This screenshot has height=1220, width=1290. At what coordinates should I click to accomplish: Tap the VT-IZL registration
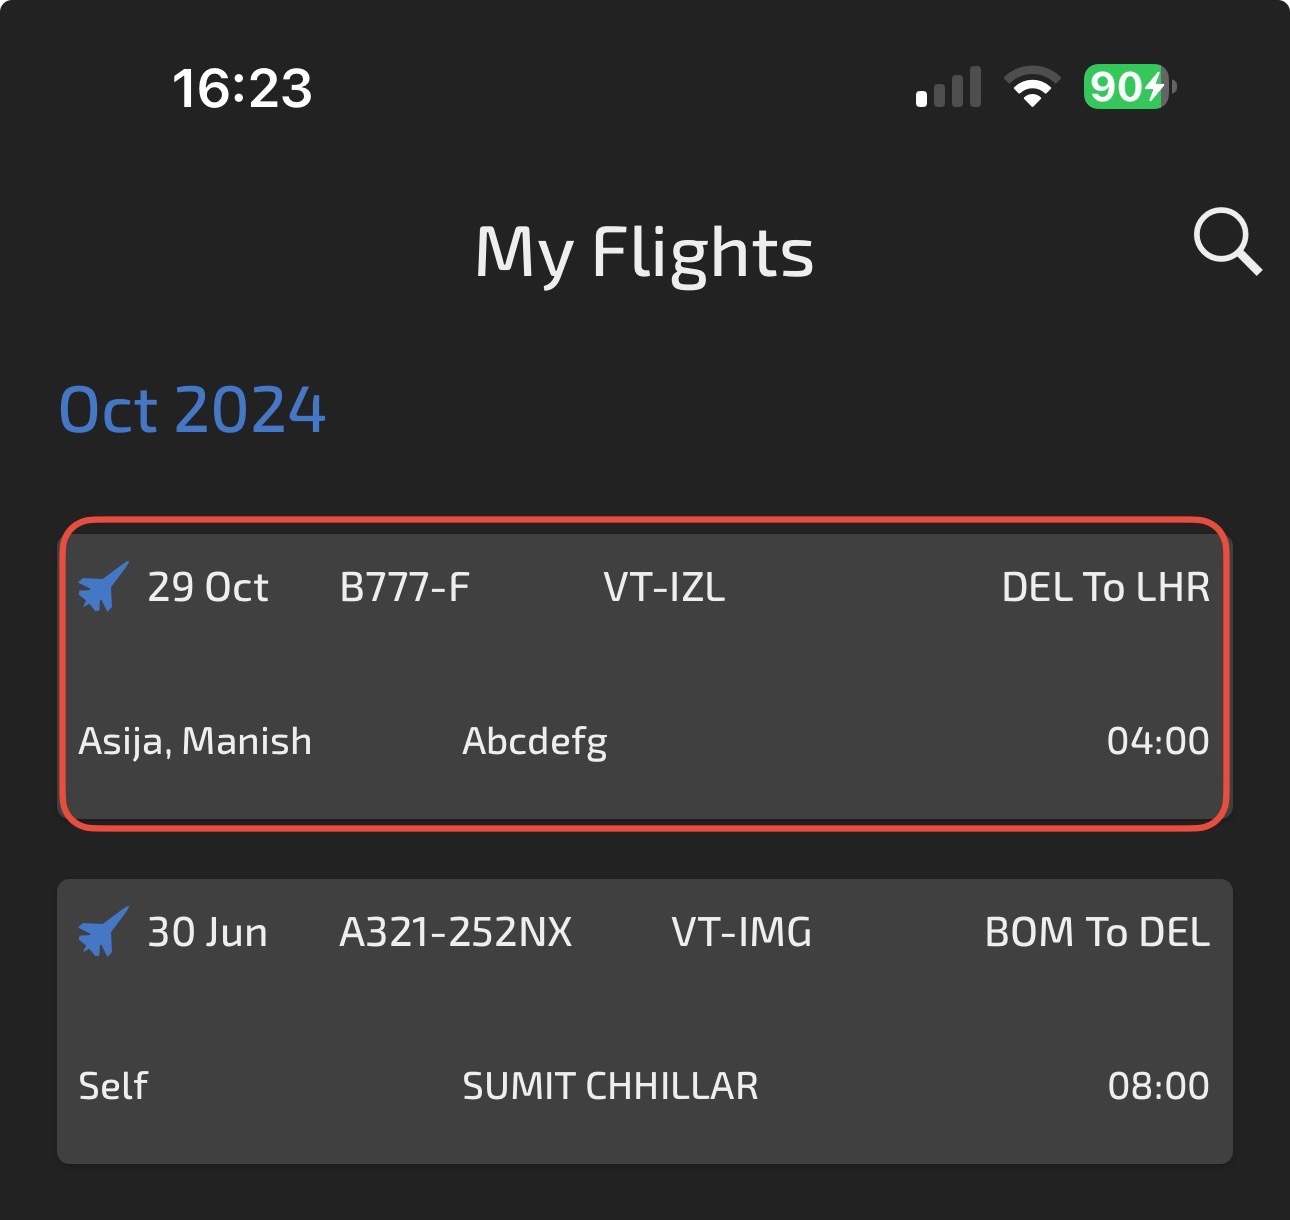coord(665,587)
